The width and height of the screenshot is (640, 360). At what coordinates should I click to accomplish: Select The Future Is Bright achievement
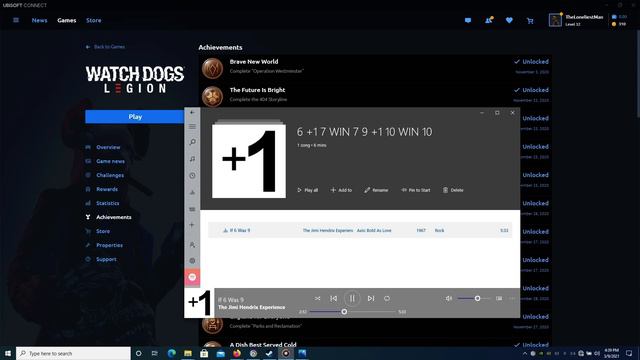pos(375,96)
